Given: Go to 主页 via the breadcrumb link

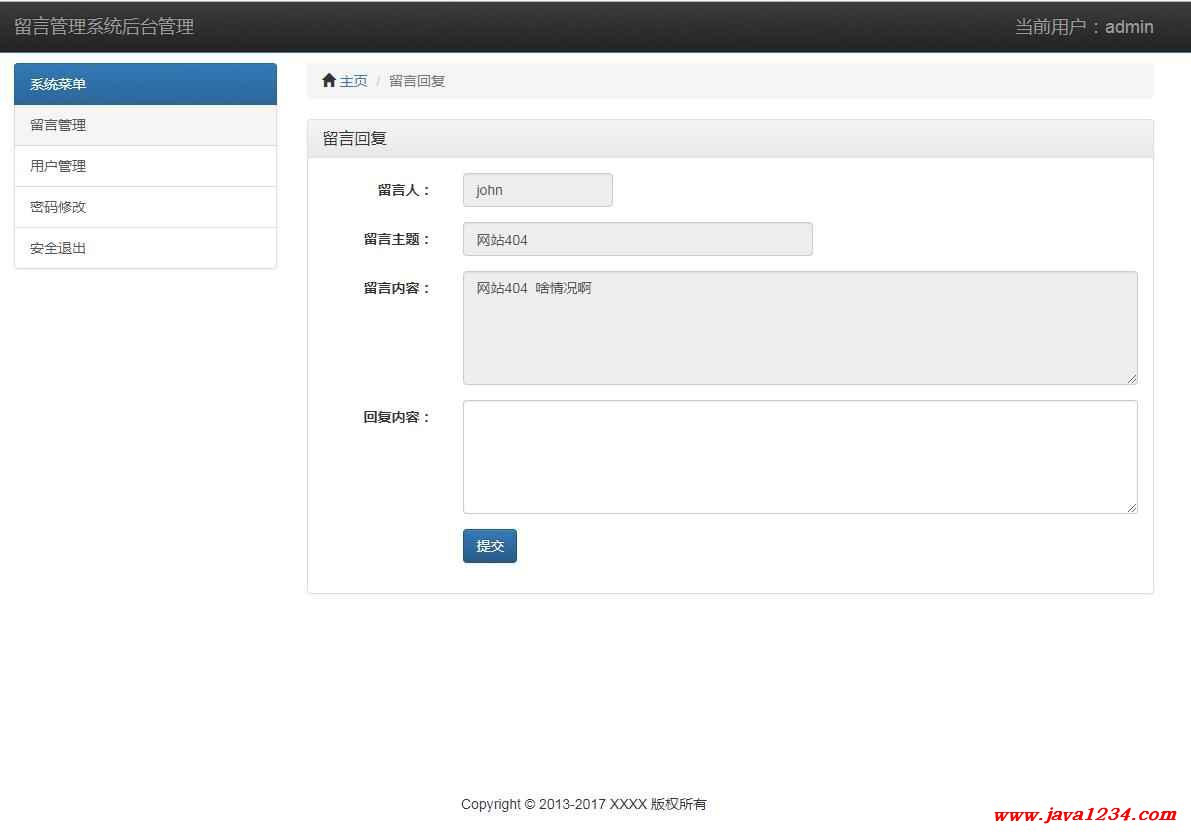Looking at the screenshot, I should pyautogui.click(x=353, y=81).
